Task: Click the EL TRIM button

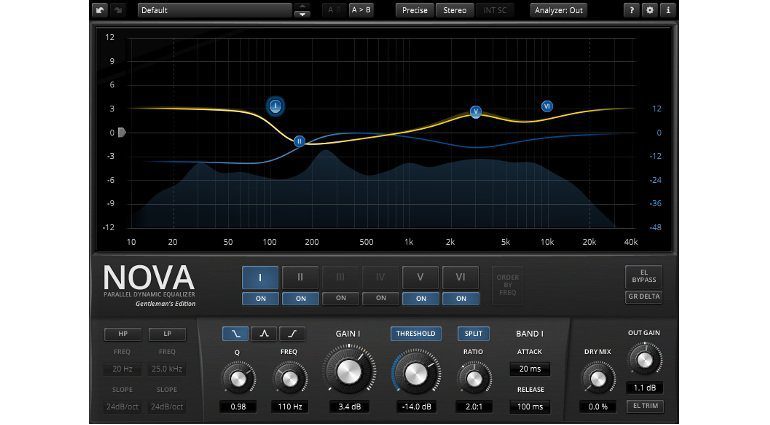Action: [x=645, y=406]
